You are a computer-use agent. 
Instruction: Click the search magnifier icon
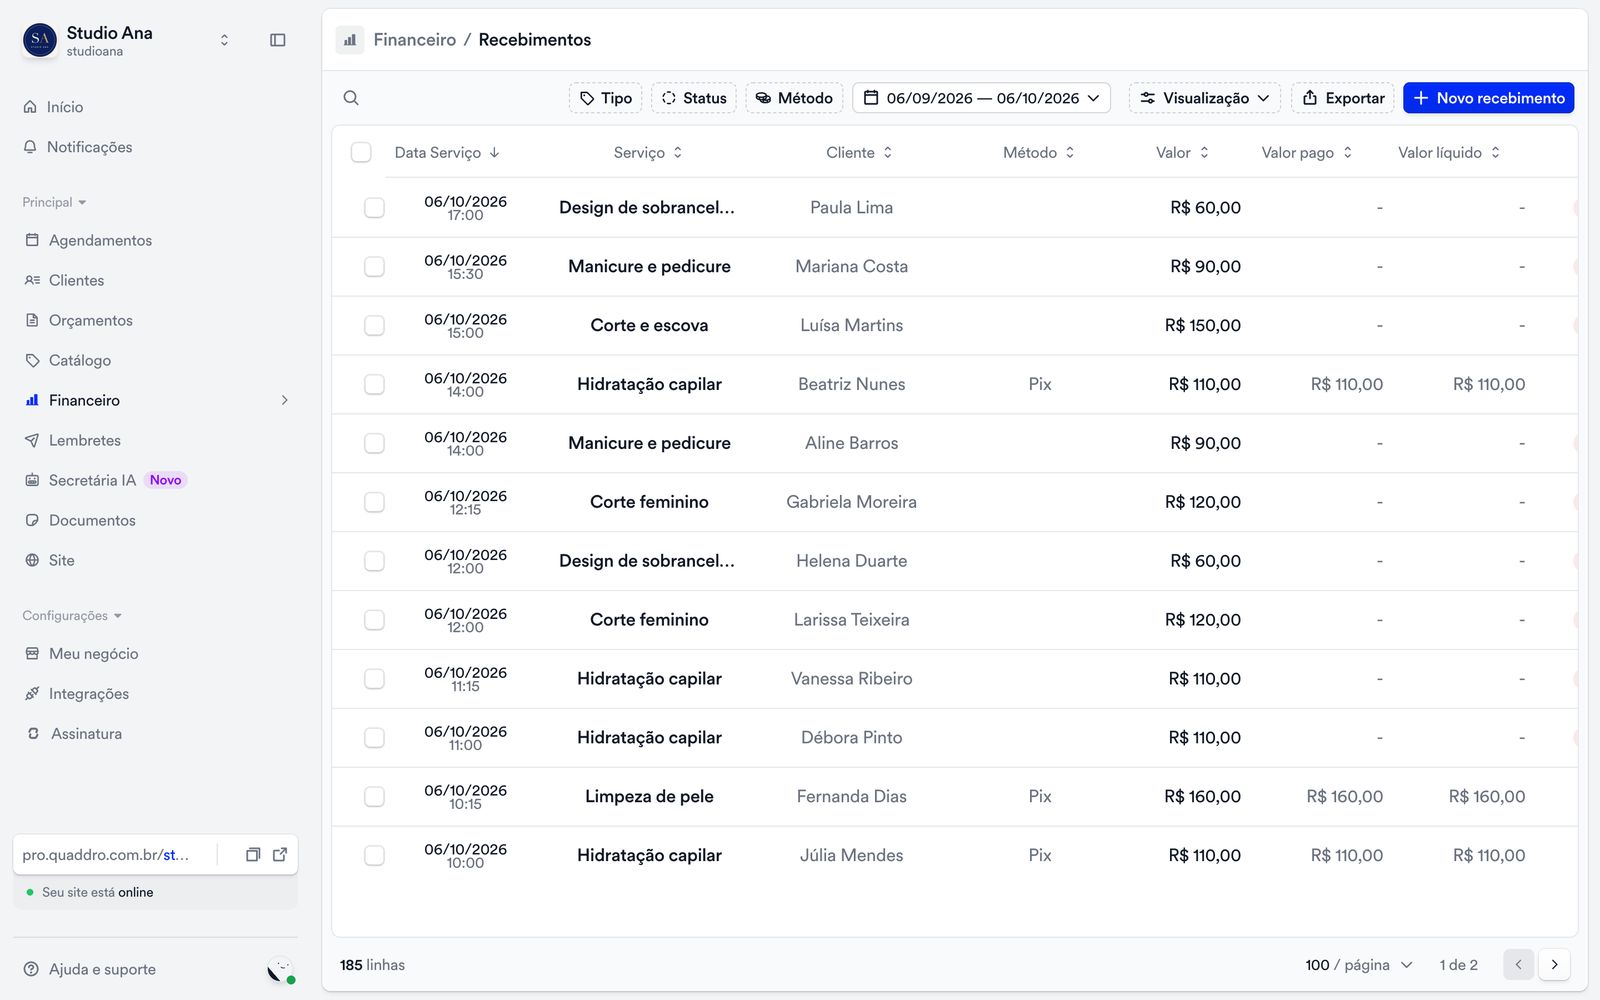click(x=351, y=98)
